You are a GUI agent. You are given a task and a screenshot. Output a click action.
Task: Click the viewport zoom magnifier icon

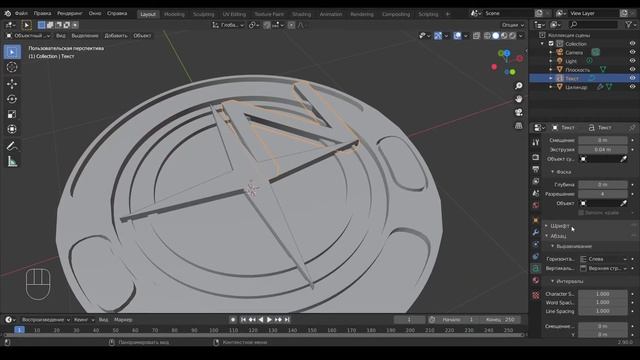pos(518,86)
